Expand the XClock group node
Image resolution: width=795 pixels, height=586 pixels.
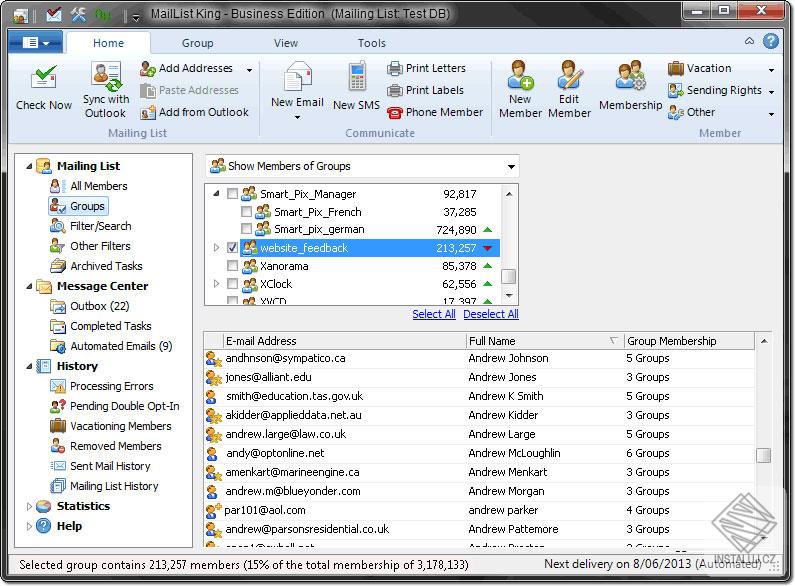pyautogui.click(x=216, y=283)
